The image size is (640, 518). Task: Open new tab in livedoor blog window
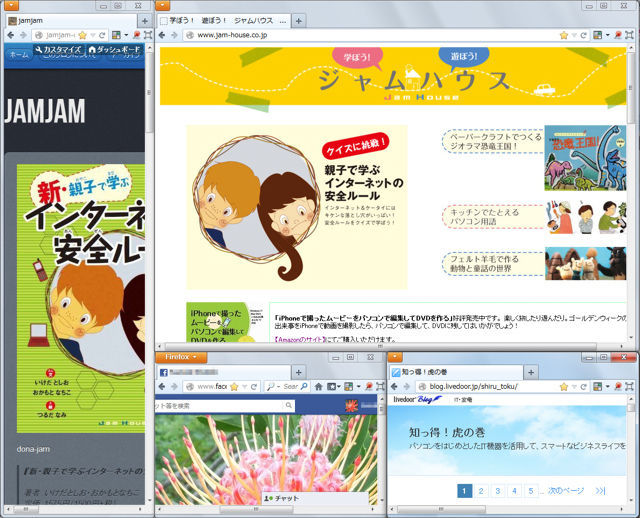pyautogui.click(x=531, y=372)
